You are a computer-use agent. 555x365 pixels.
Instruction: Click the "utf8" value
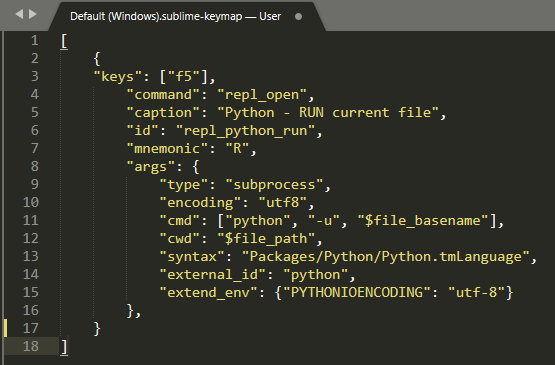tap(283, 203)
